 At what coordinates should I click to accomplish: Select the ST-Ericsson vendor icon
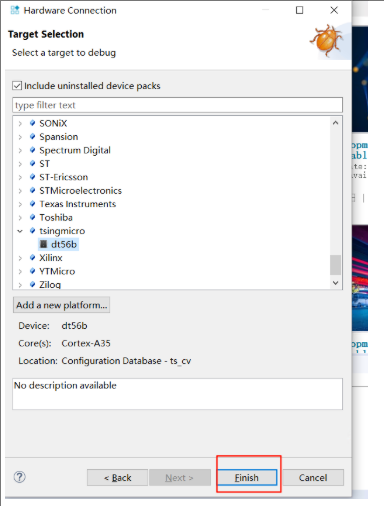pos(32,177)
